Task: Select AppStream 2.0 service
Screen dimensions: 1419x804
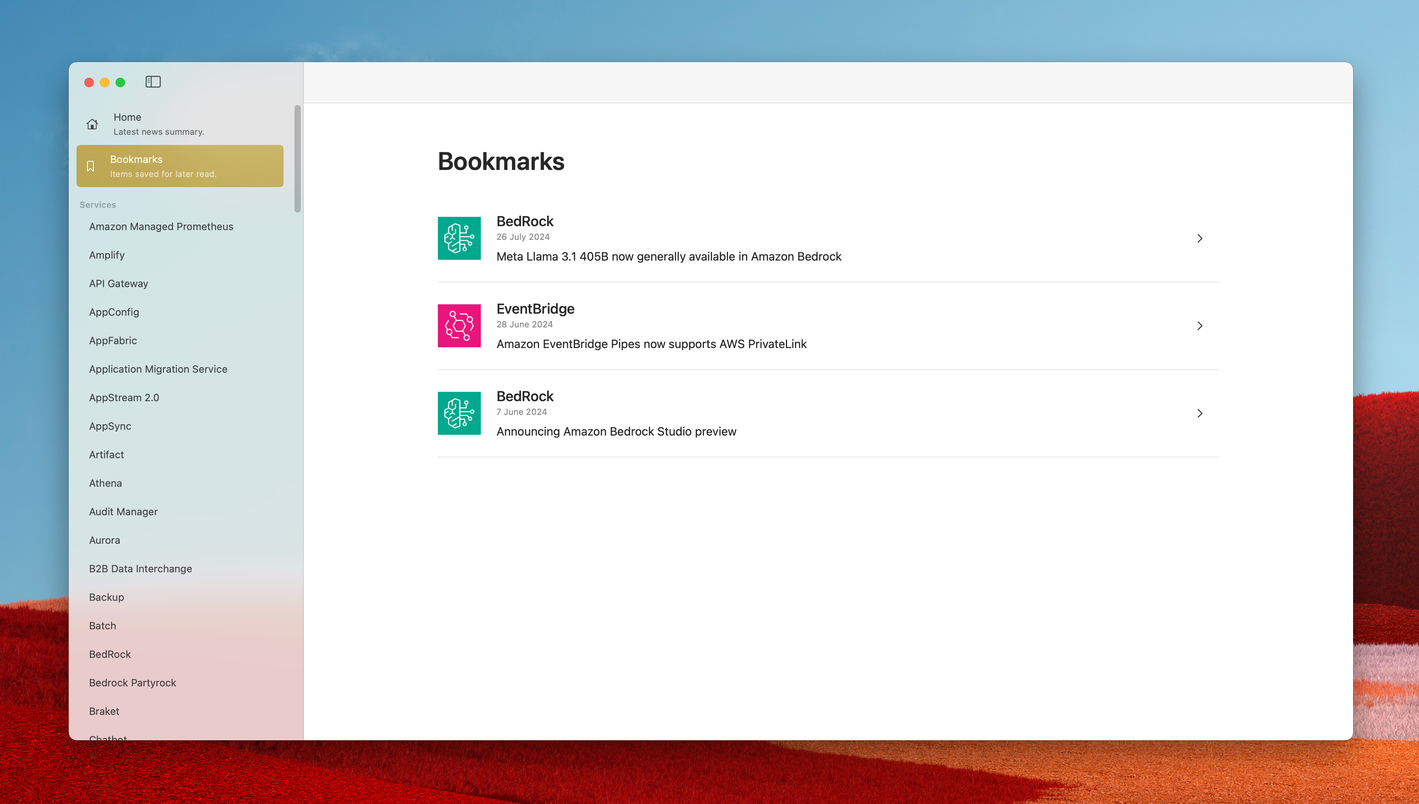Action: pyautogui.click(x=124, y=398)
